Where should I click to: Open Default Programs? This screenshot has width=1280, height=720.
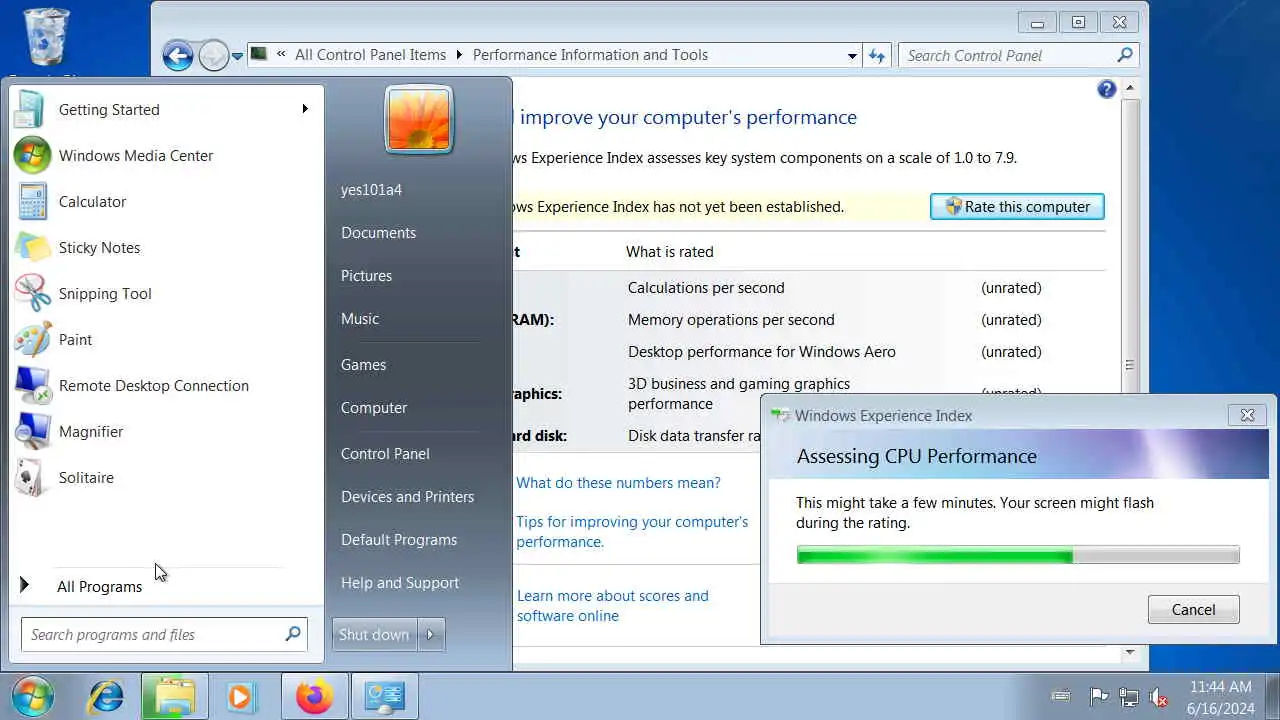point(399,539)
